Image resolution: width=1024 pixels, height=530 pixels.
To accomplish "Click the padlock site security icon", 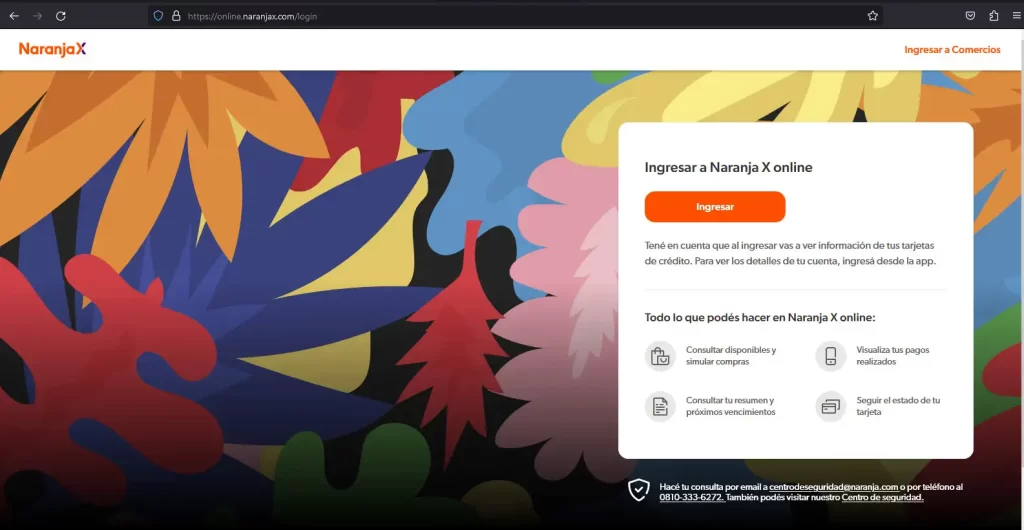I will tap(176, 16).
